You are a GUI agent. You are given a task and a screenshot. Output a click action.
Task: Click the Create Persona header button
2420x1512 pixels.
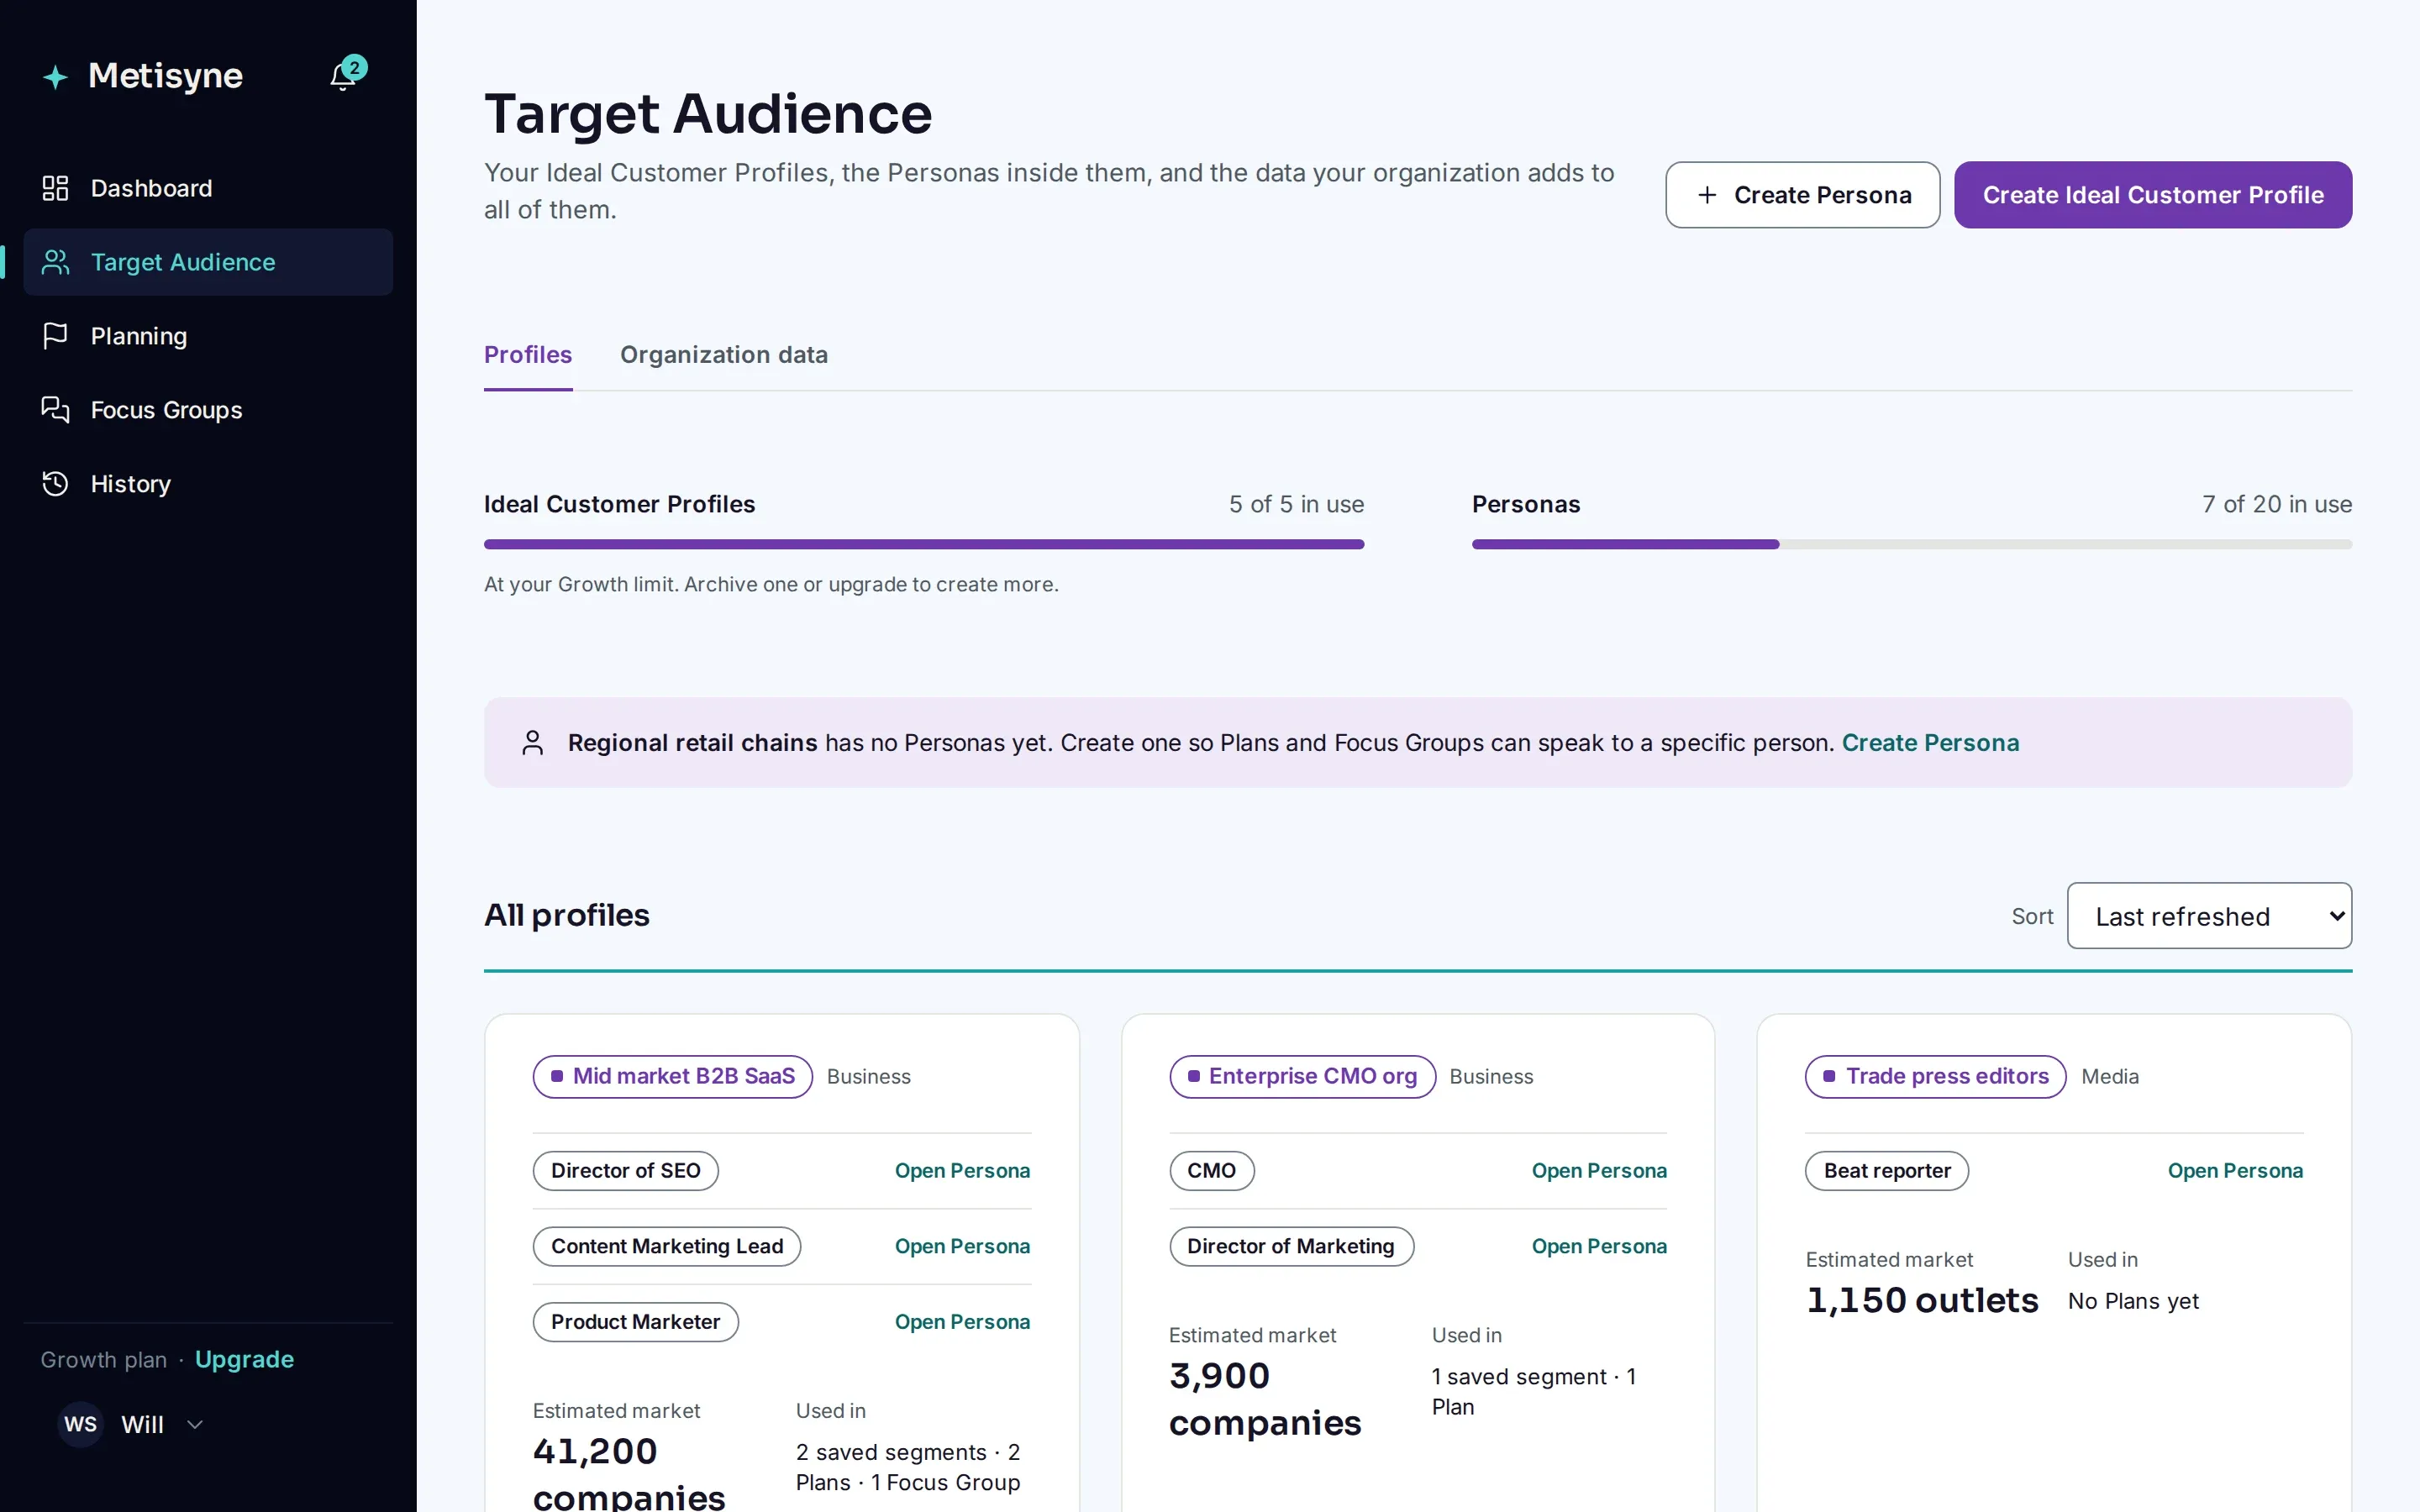(1802, 195)
